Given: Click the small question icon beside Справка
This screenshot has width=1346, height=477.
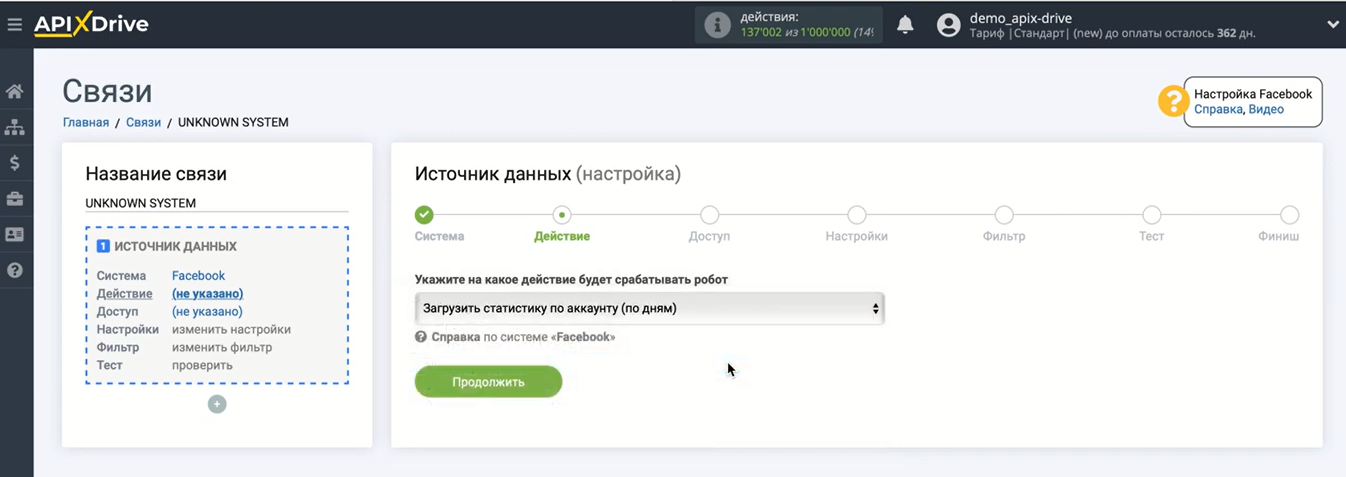Looking at the screenshot, I should (421, 337).
